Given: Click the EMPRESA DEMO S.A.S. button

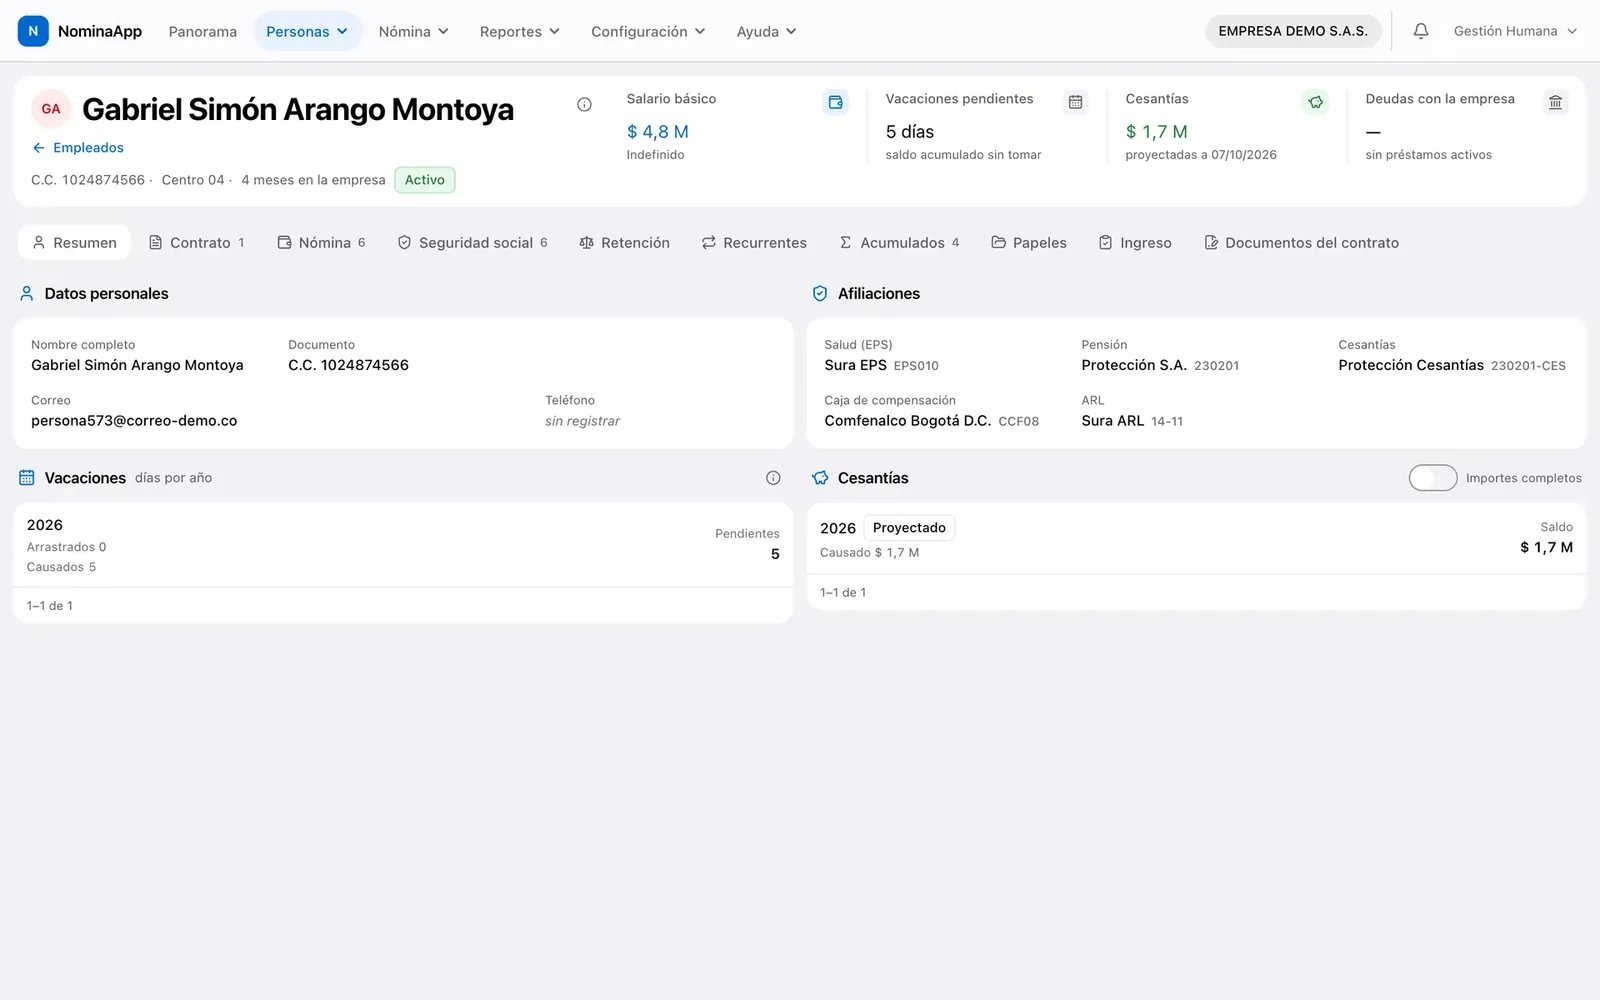Looking at the screenshot, I should tap(1293, 31).
